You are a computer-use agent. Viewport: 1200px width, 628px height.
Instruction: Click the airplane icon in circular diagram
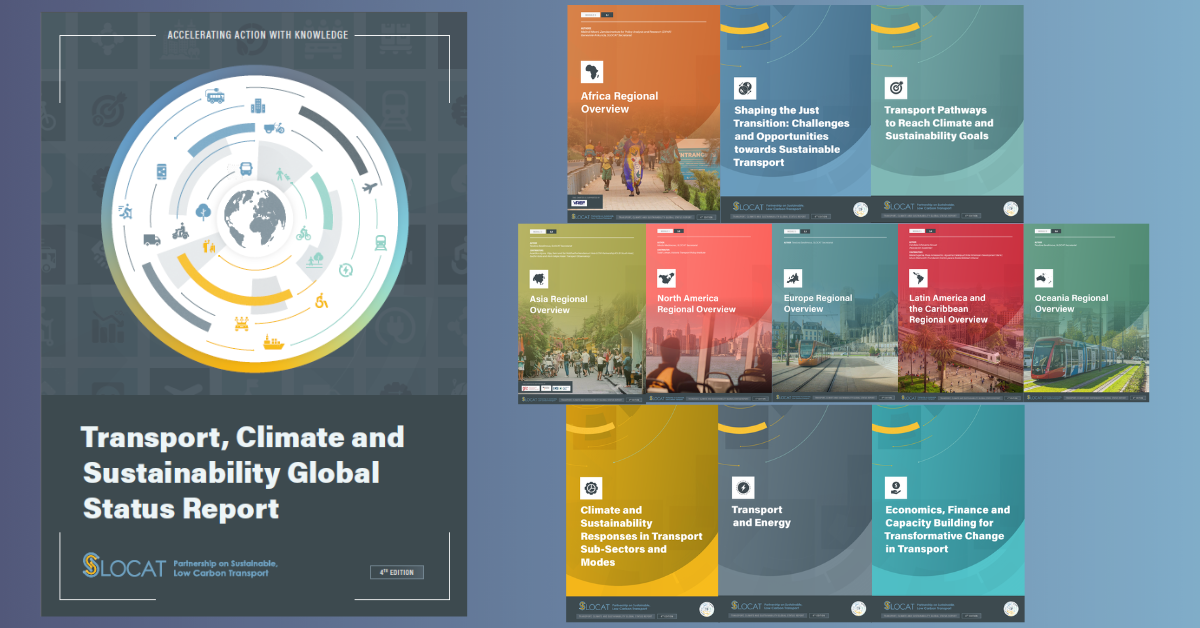pos(369,188)
